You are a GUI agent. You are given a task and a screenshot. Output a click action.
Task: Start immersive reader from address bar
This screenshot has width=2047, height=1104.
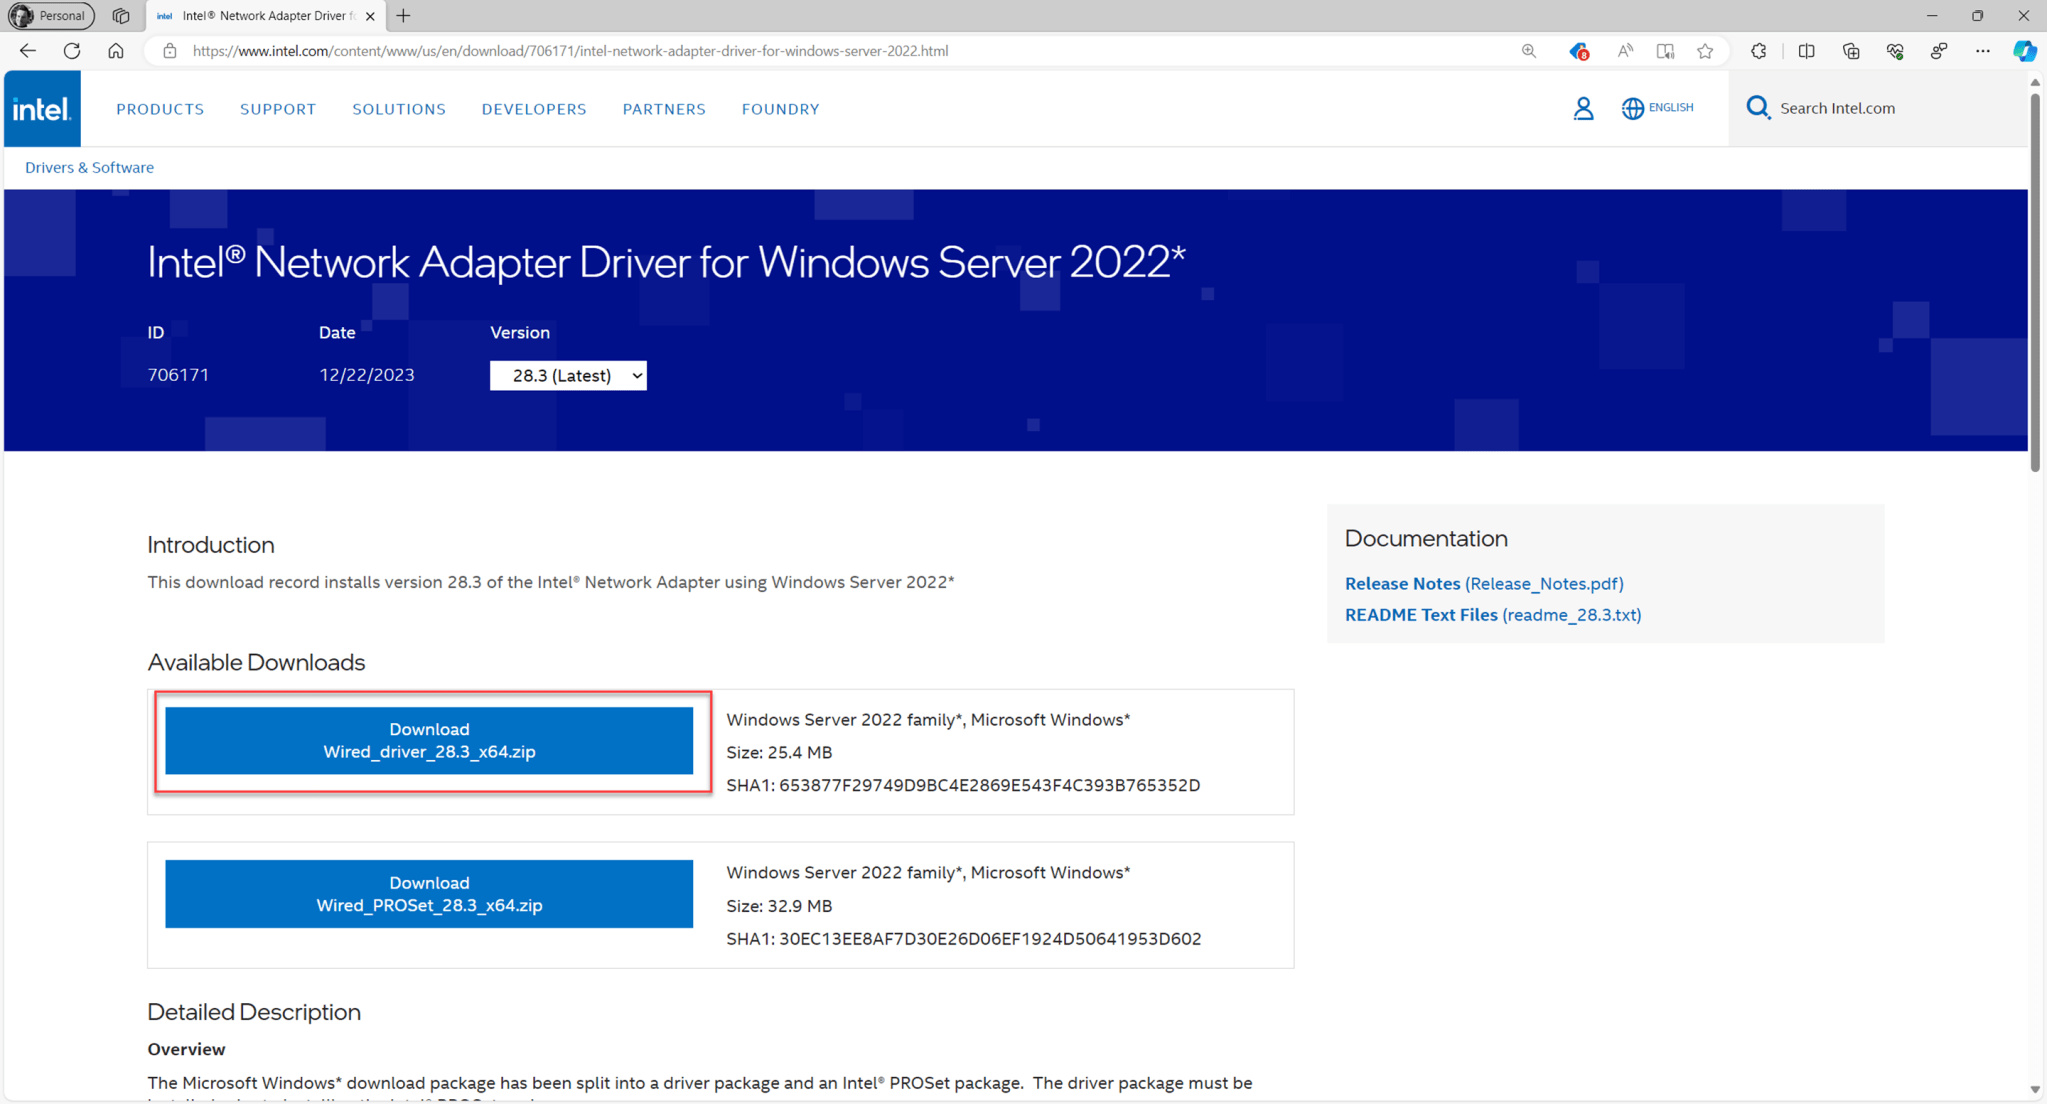1664,50
